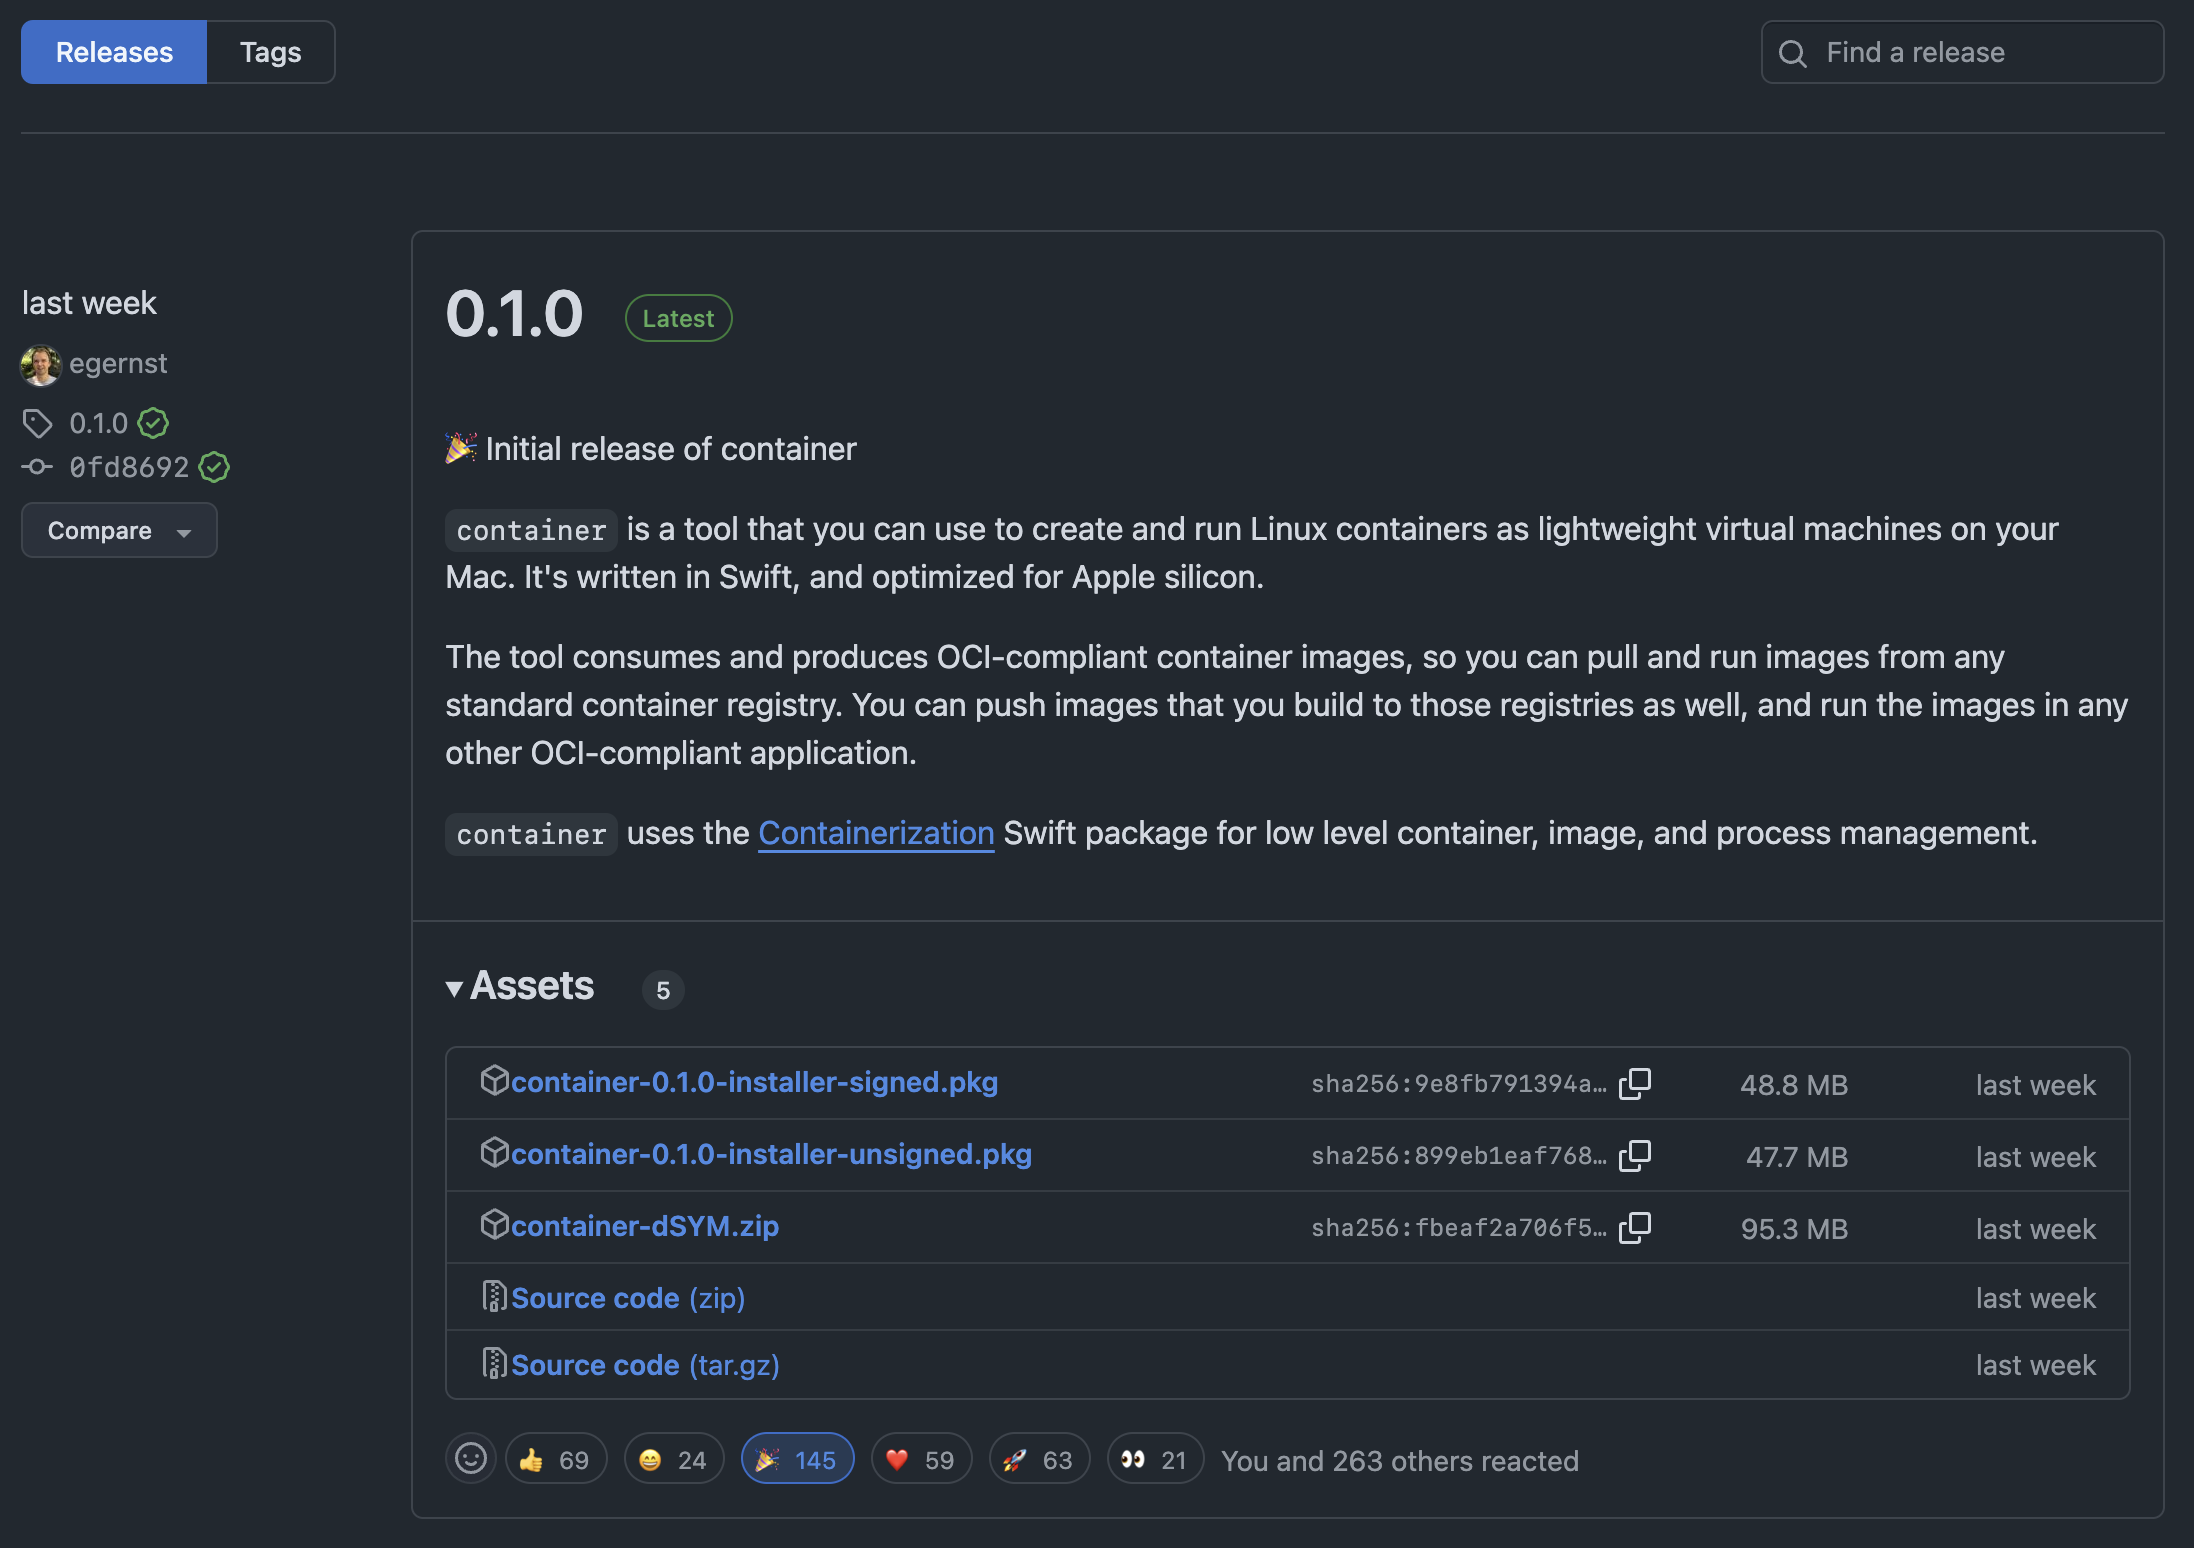Download container-0.1.0-installer-signed.pkg
The height and width of the screenshot is (1548, 2194).
click(754, 1082)
